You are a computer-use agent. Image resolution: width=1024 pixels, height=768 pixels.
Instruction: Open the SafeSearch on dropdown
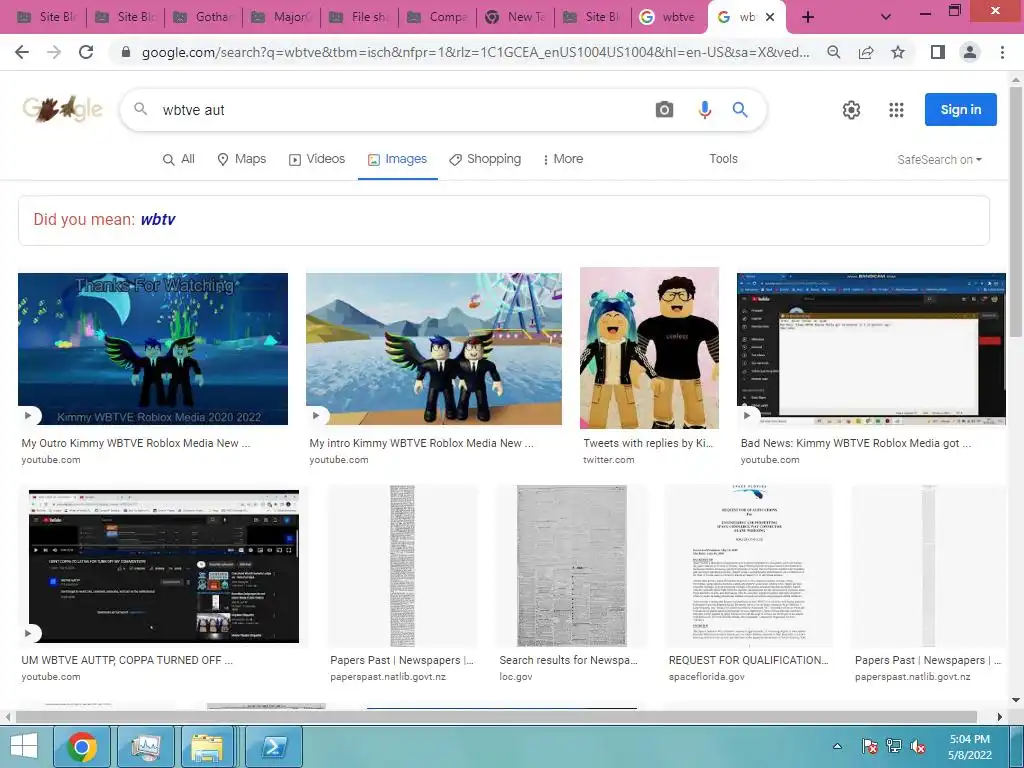pyautogui.click(x=939, y=159)
